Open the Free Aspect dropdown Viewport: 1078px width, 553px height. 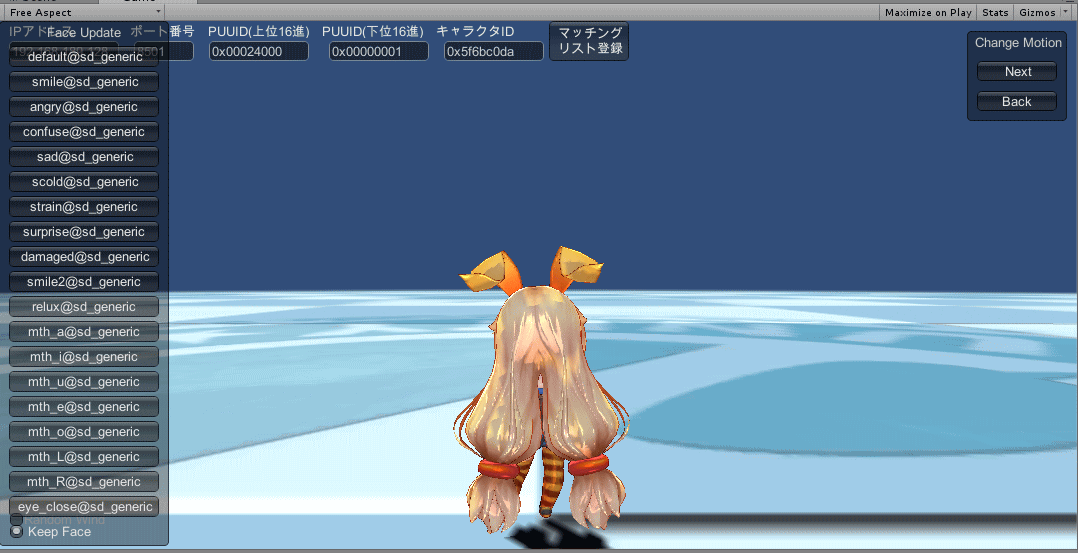[x=84, y=12]
